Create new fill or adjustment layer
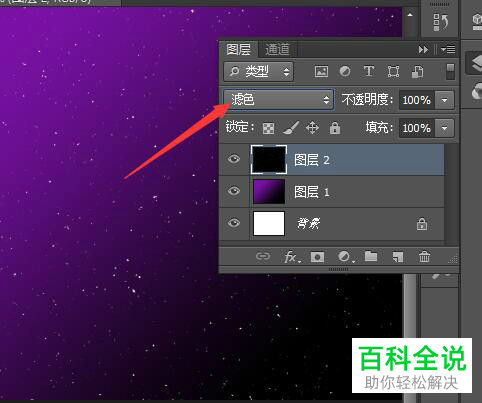 (x=345, y=257)
